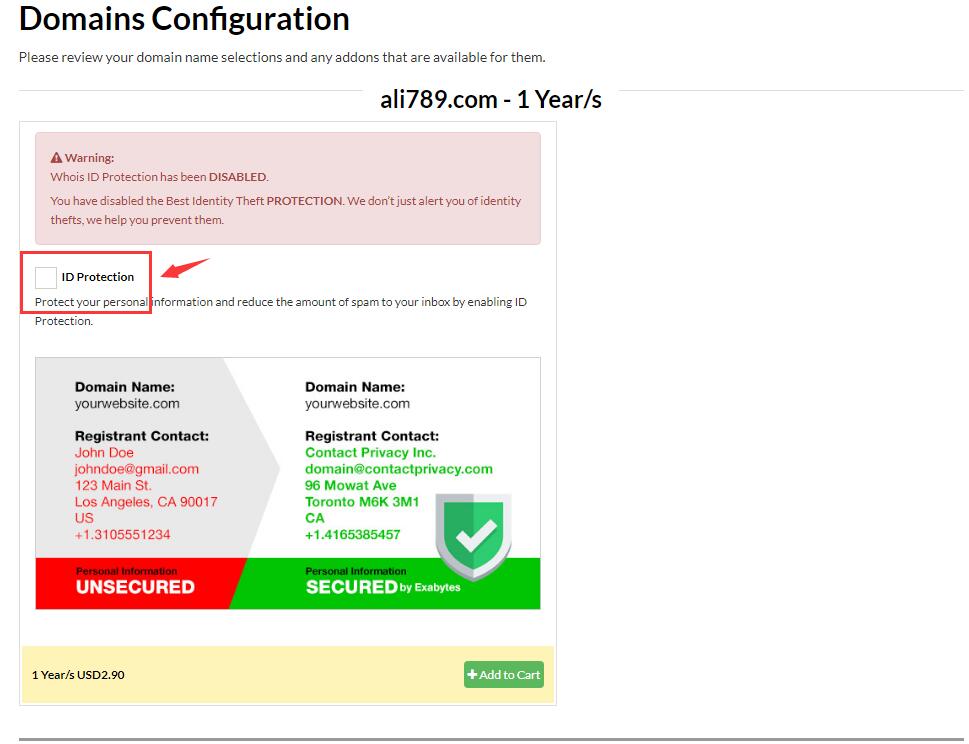Screen dimensions: 969x744
Task: Click the Contact Privacy Inc. text
Action: [370, 453]
